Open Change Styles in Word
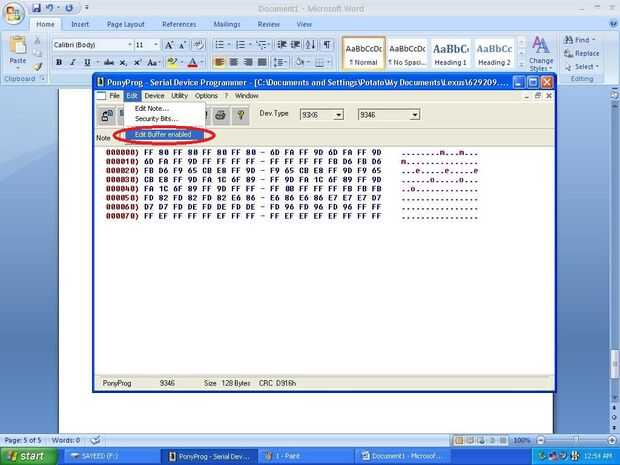Image resolution: width=620 pixels, height=465 pixels. point(541,53)
